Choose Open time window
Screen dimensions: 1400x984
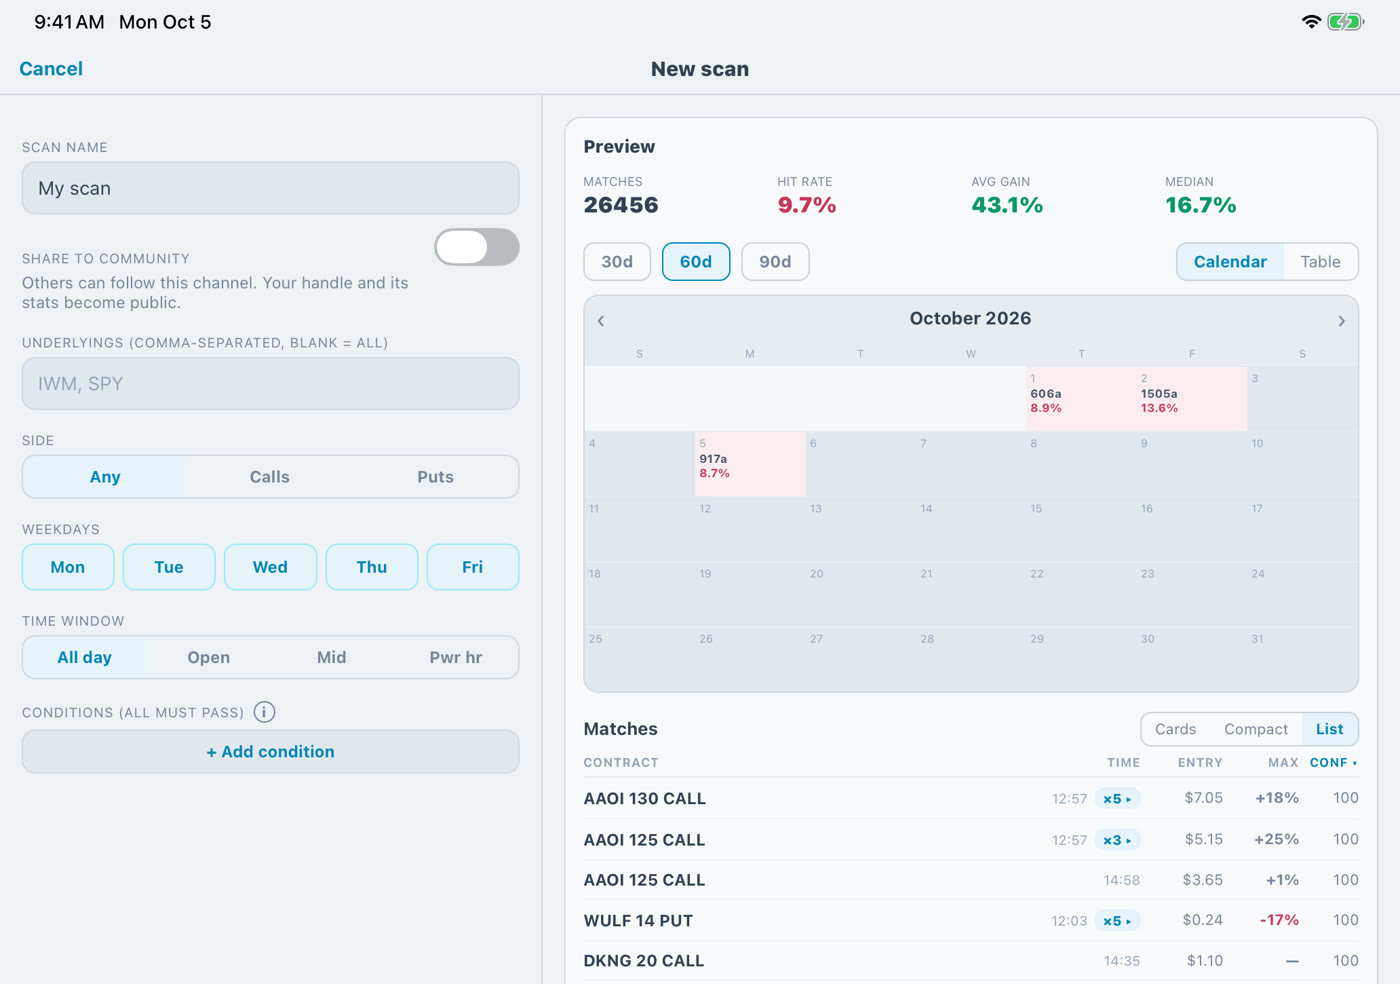click(x=208, y=657)
